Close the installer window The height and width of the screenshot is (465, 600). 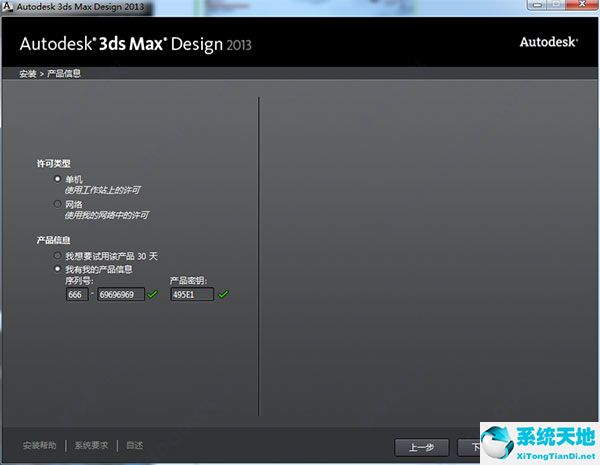click(x=582, y=4)
